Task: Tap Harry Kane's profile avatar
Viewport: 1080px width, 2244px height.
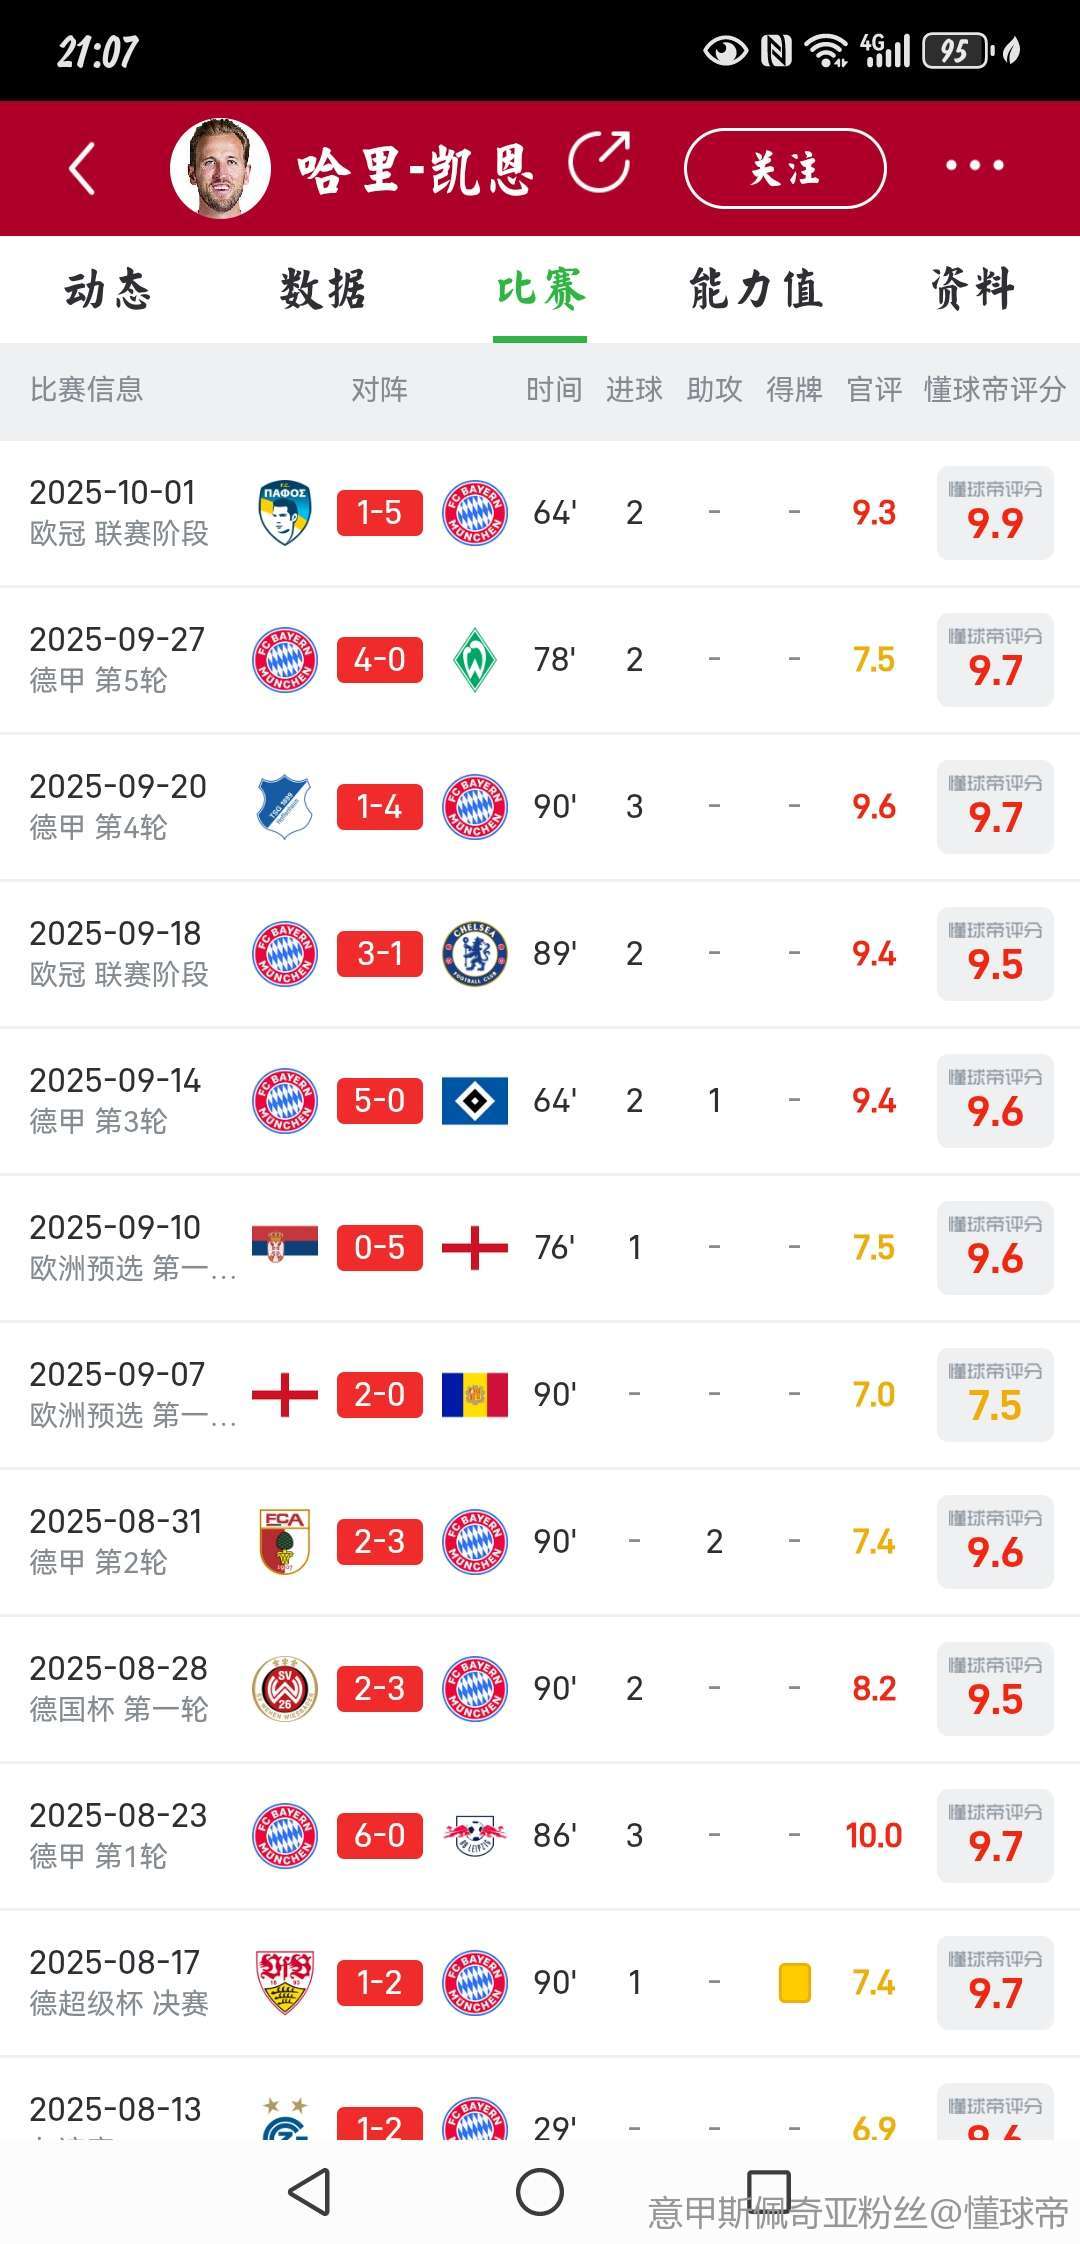Action: pyautogui.click(x=220, y=167)
